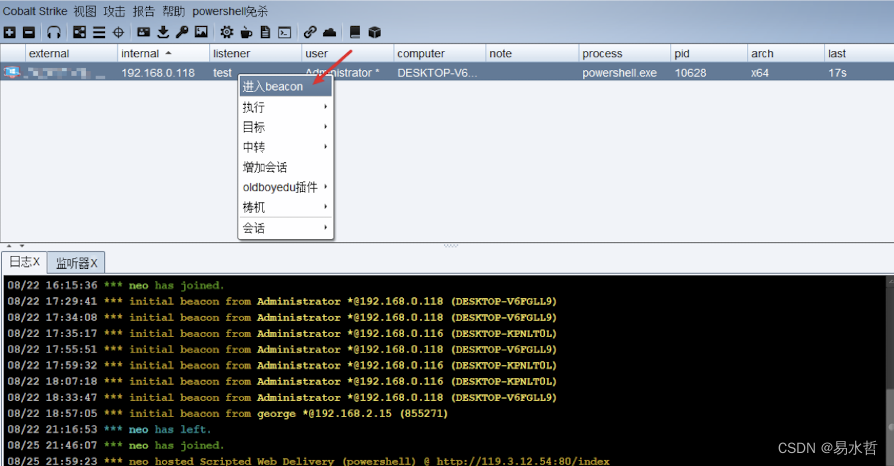Expand the 执行 submenu

click(x=286, y=107)
